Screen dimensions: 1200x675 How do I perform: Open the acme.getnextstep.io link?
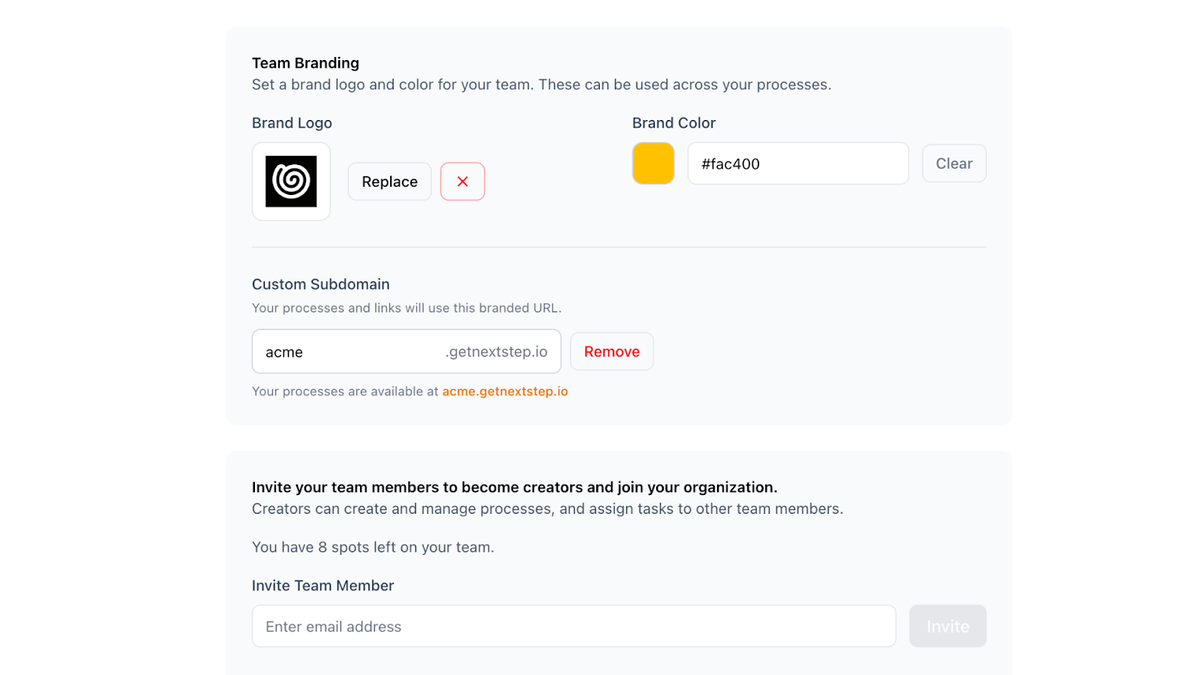[505, 391]
